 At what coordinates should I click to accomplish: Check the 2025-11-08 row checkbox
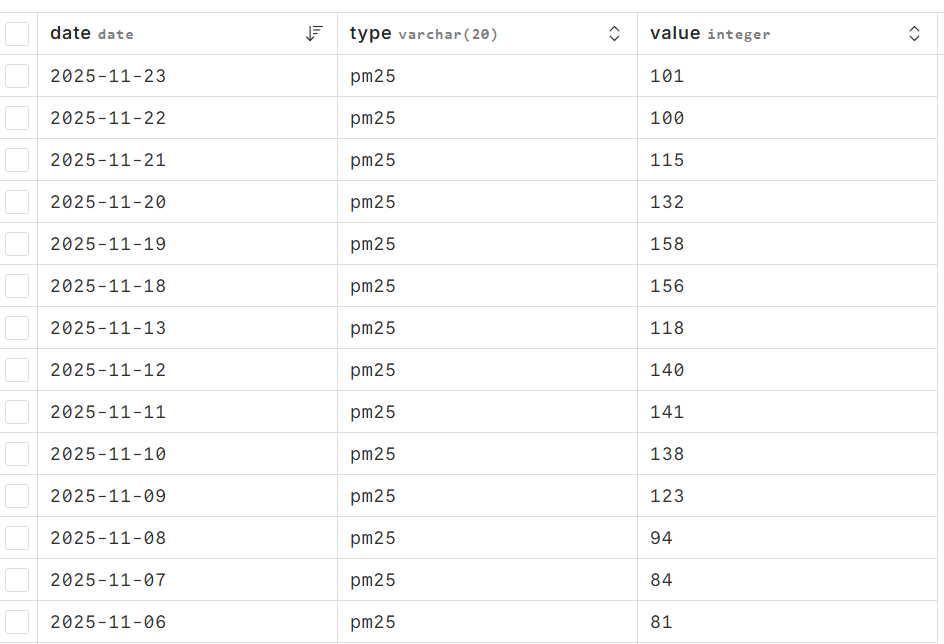click(x=17, y=538)
